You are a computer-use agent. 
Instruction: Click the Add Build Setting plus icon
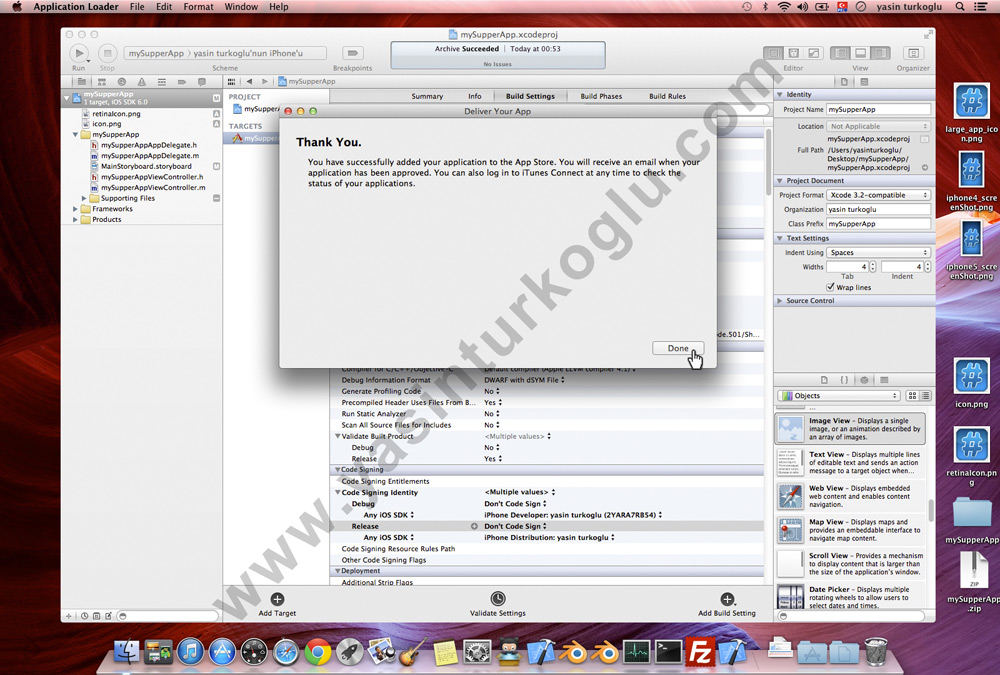[727, 599]
